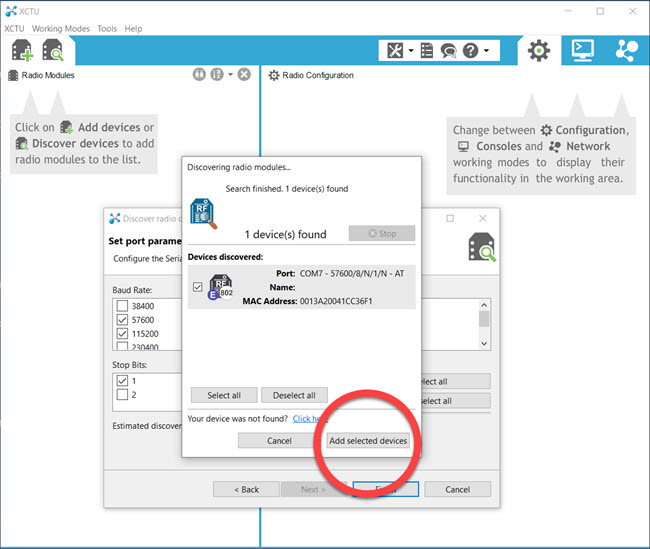Expand the tools wrench dropdown arrow
This screenshot has width=650, height=549.
point(410,50)
